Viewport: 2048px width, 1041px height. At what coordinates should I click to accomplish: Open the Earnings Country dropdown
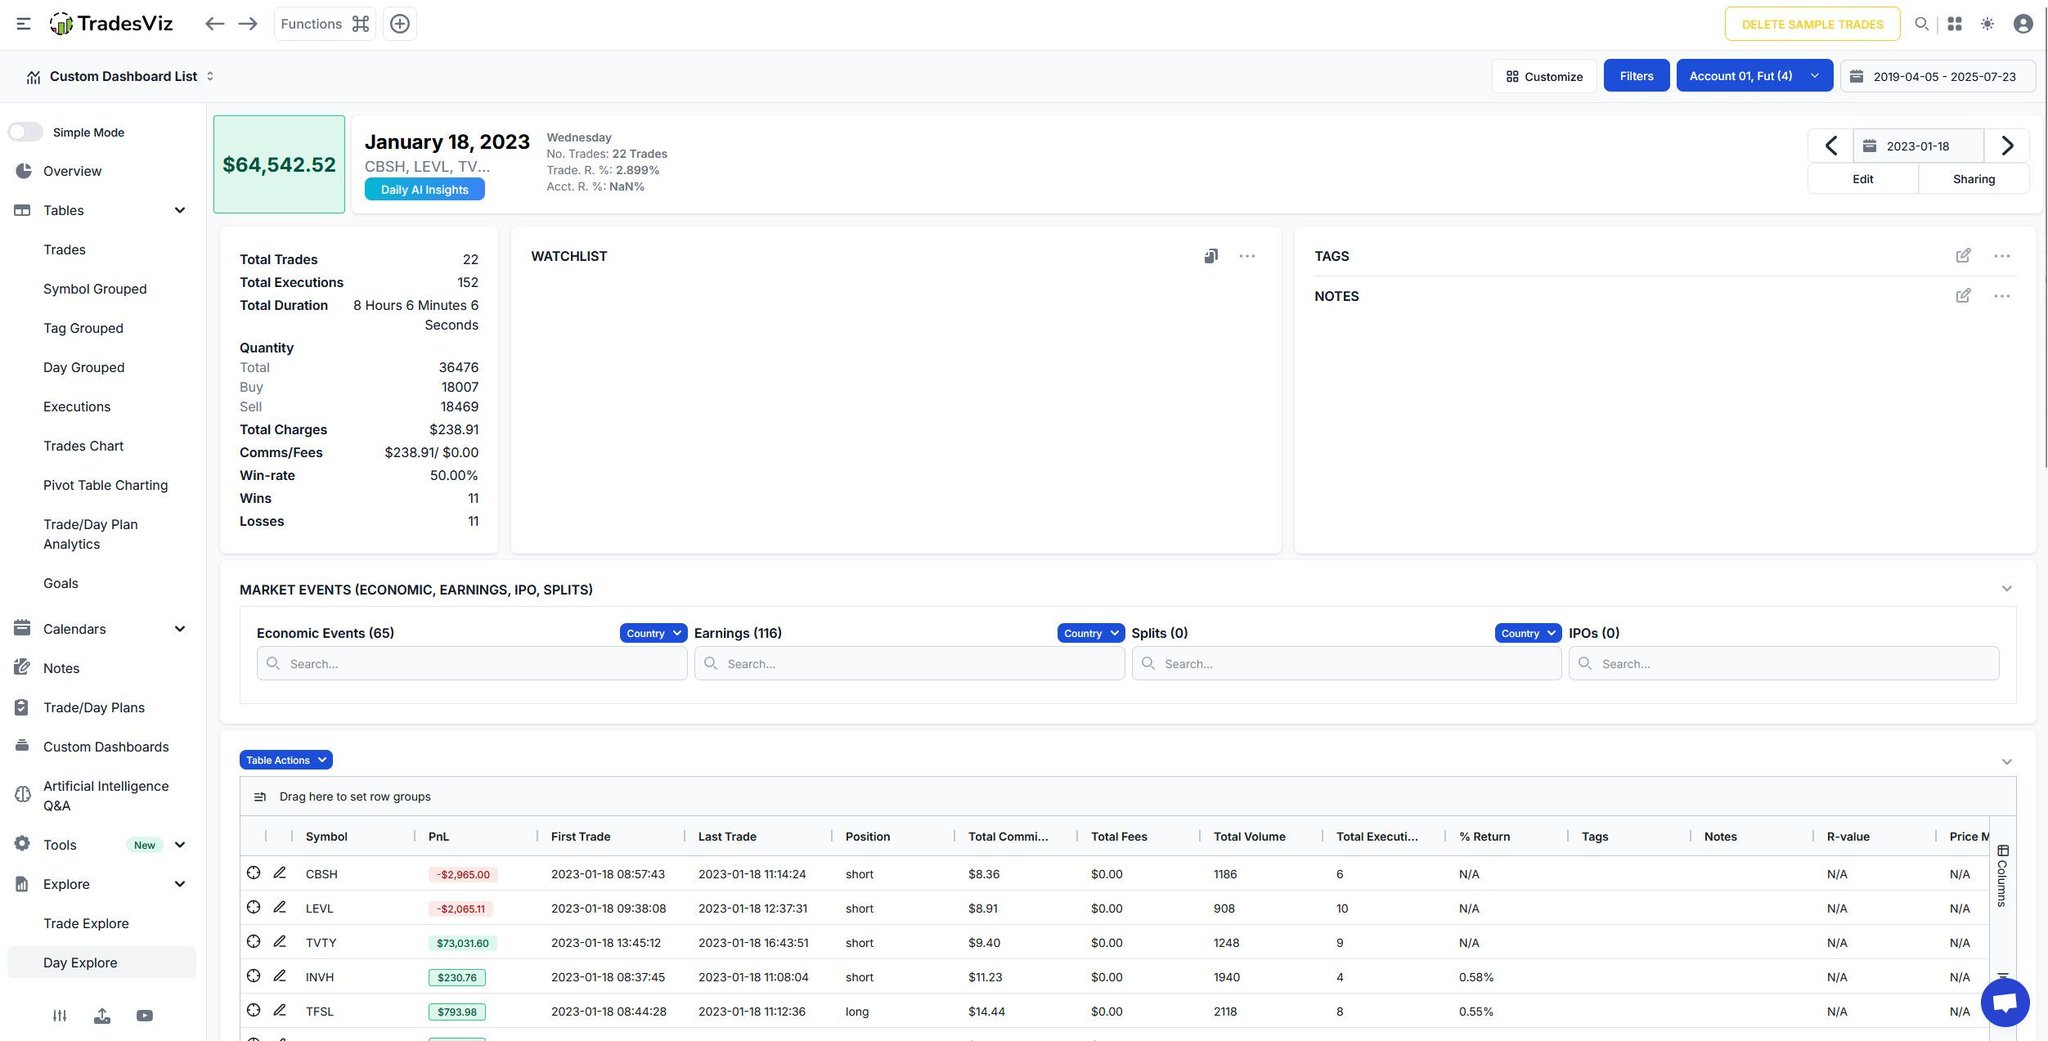click(x=1091, y=633)
